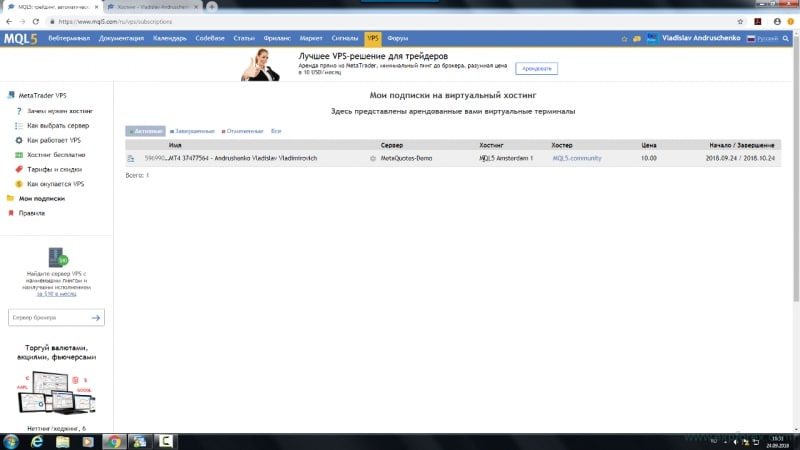Viewport: 800px width, 450px height.
Task: Open CodeBase section
Action: tap(210, 38)
